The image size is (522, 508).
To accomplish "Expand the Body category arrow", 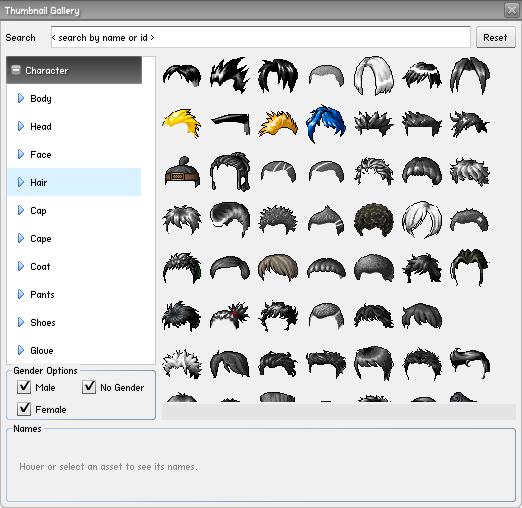I will pyautogui.click(x=21, y=98).
